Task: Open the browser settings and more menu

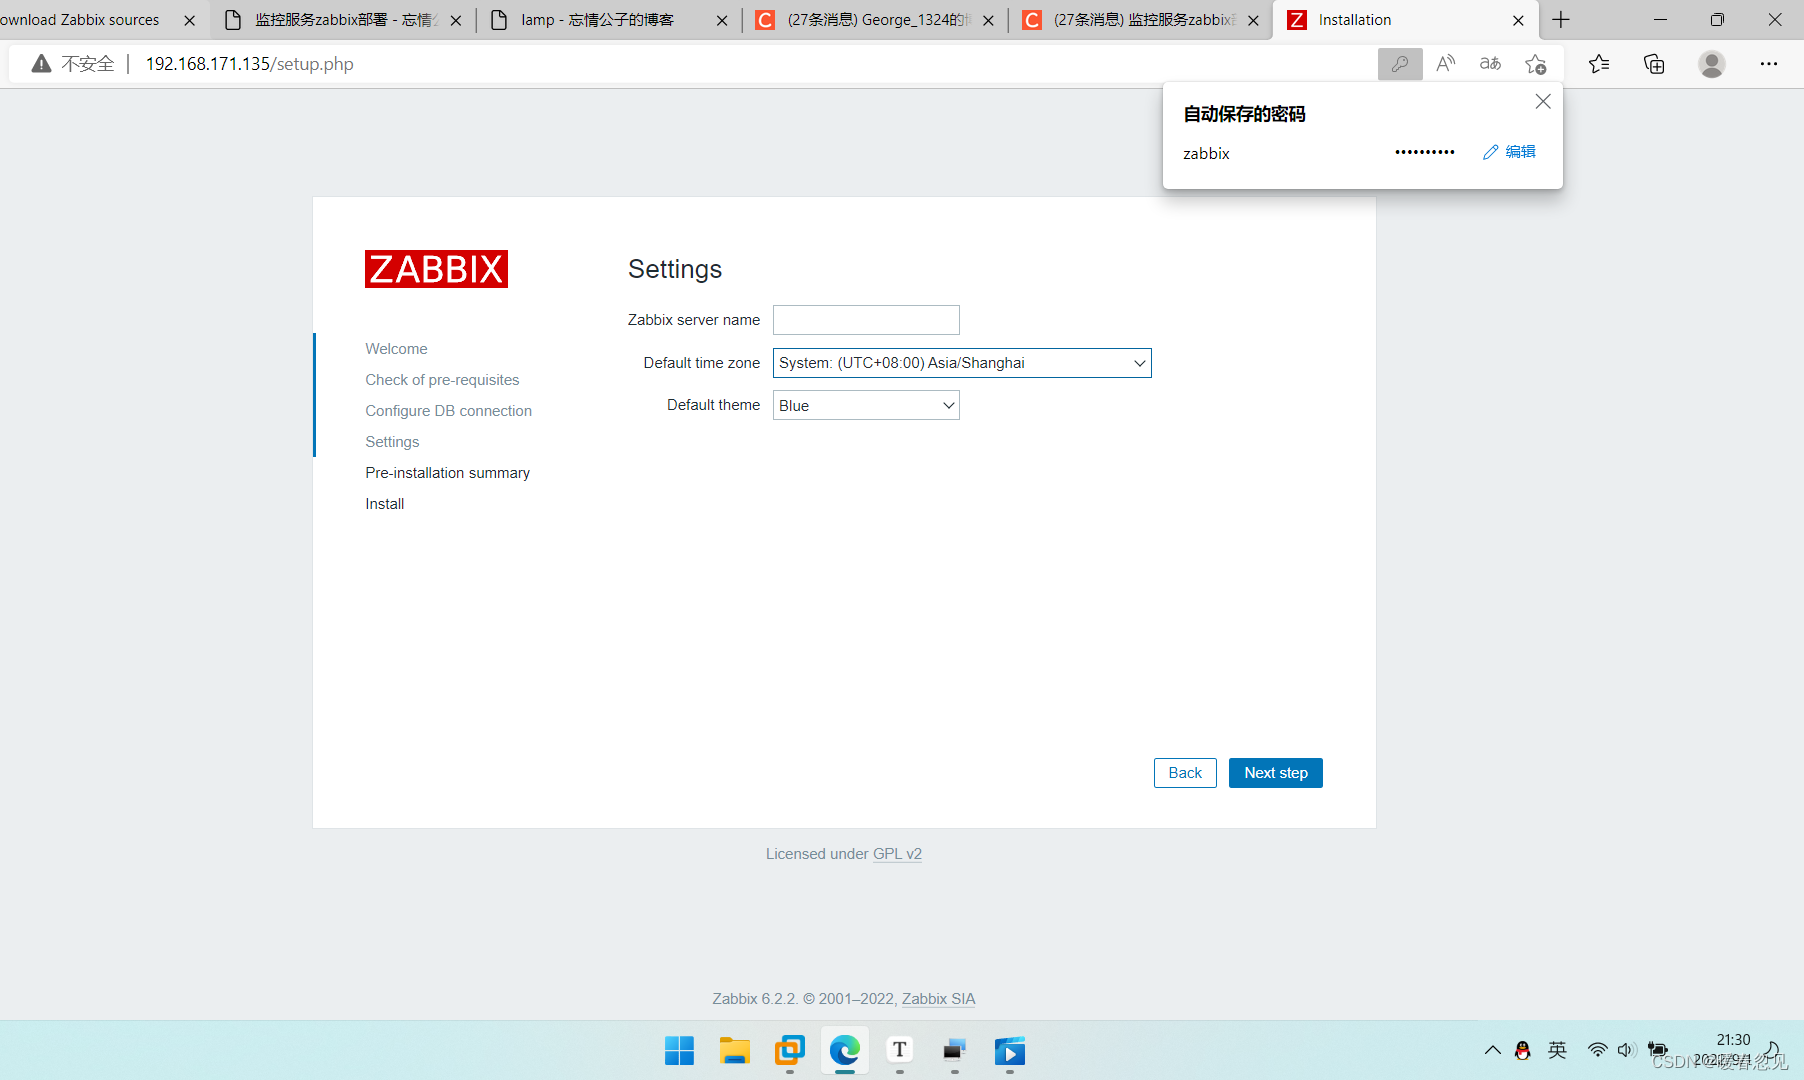Action: (1769, 64)
